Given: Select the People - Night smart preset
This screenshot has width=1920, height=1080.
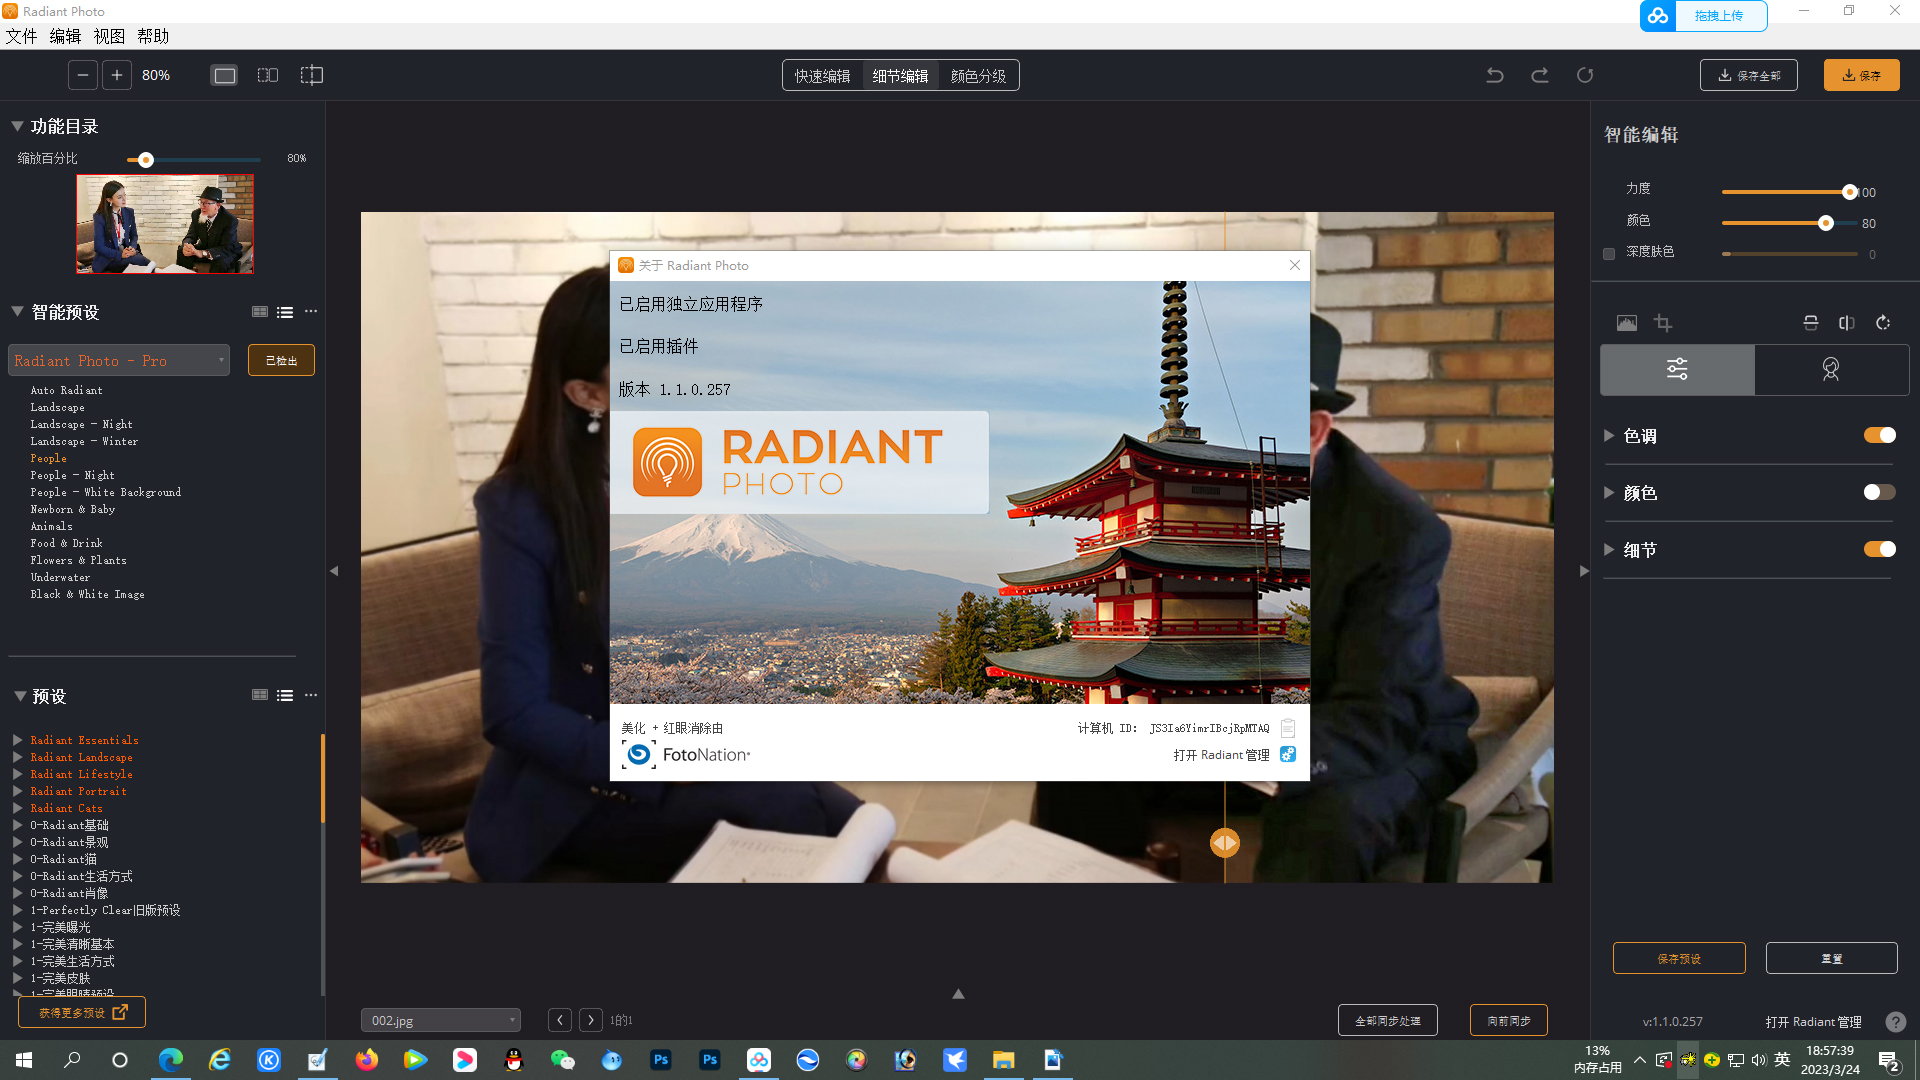Looking at the screenshot, I should [72, 475].
